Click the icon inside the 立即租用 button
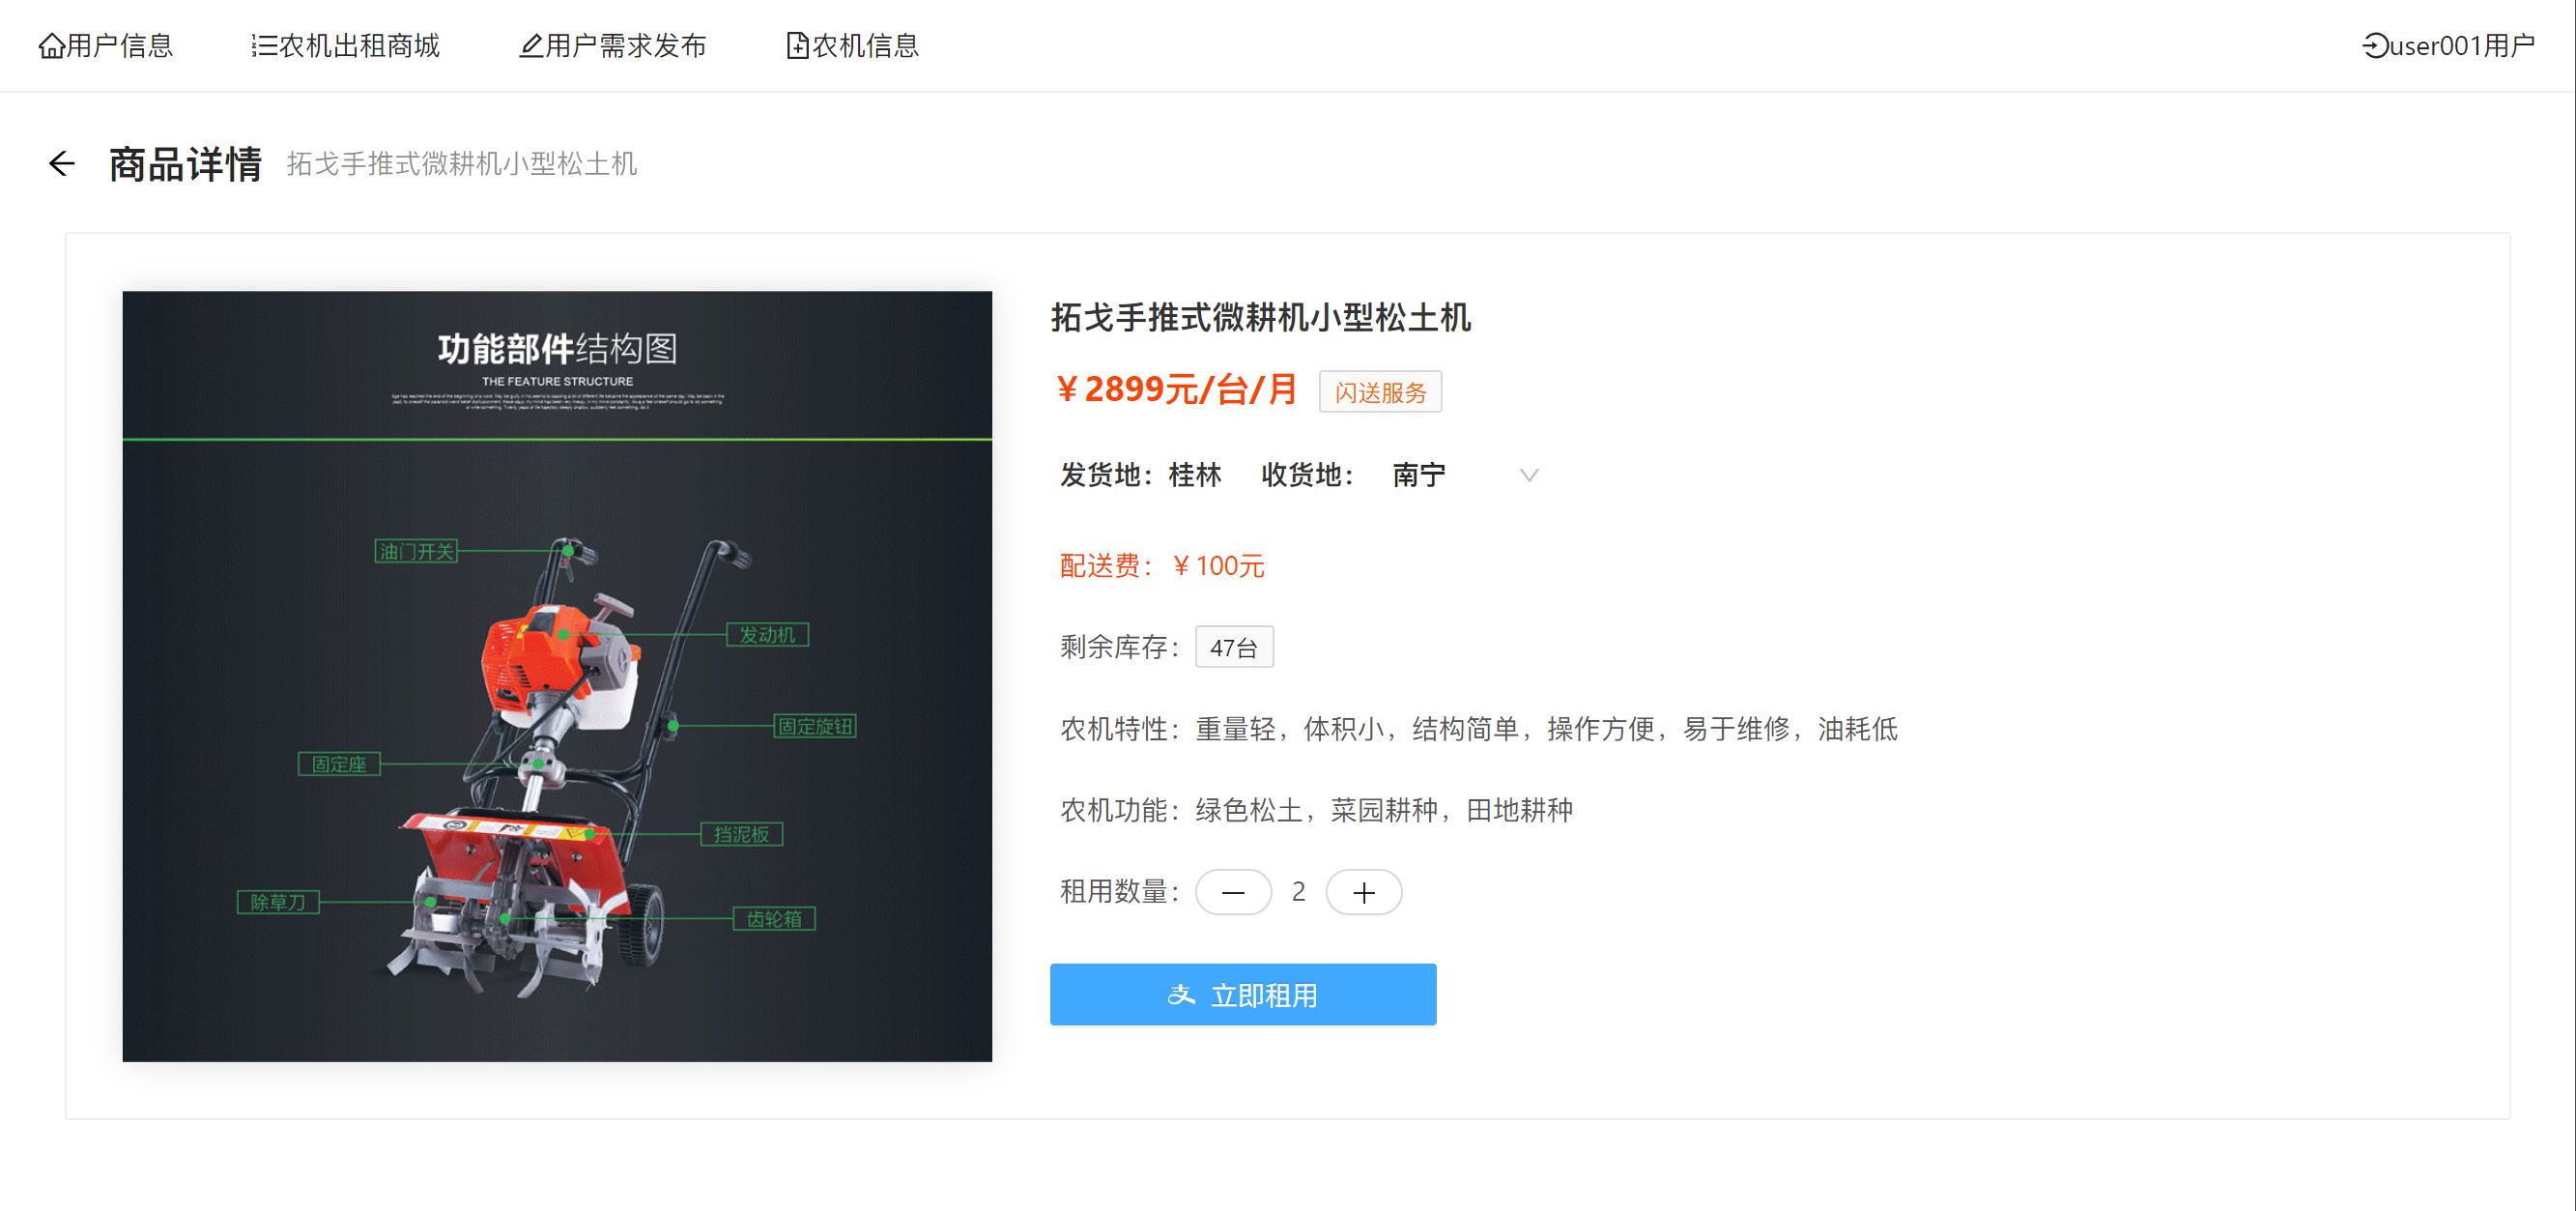Screen dimensions: 2576x1211 [x=1181, y=995]
